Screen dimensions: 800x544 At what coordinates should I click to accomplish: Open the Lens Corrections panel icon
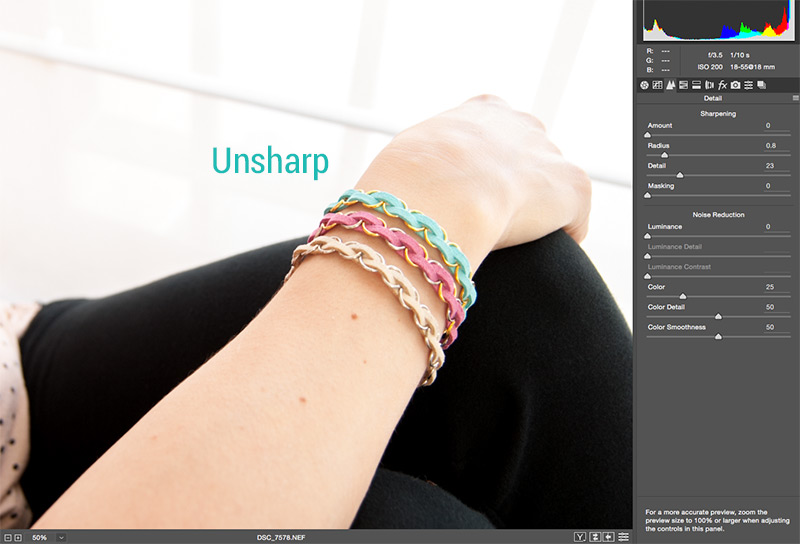[709, 85]
